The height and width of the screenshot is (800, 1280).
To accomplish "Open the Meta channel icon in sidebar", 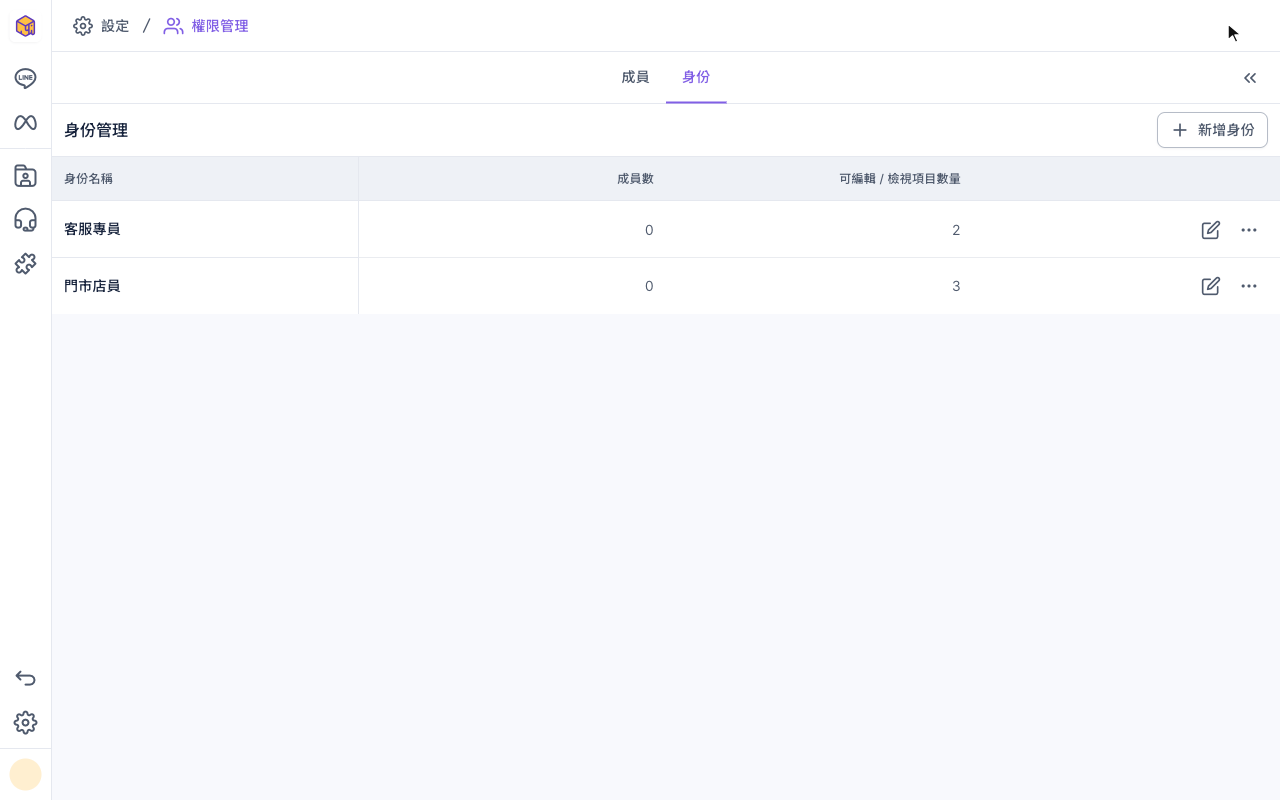I will tap(25, 122).
